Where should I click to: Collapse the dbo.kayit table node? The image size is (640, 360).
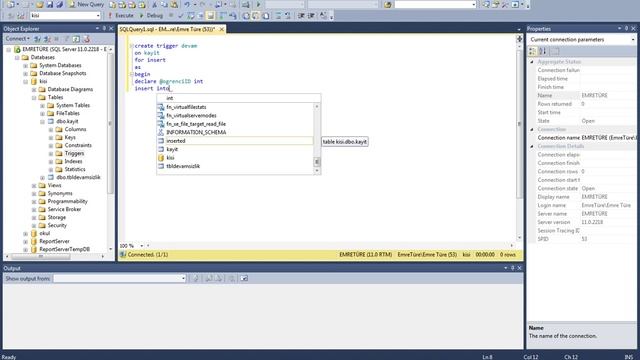pyautogui.click(x=42, y=121)
